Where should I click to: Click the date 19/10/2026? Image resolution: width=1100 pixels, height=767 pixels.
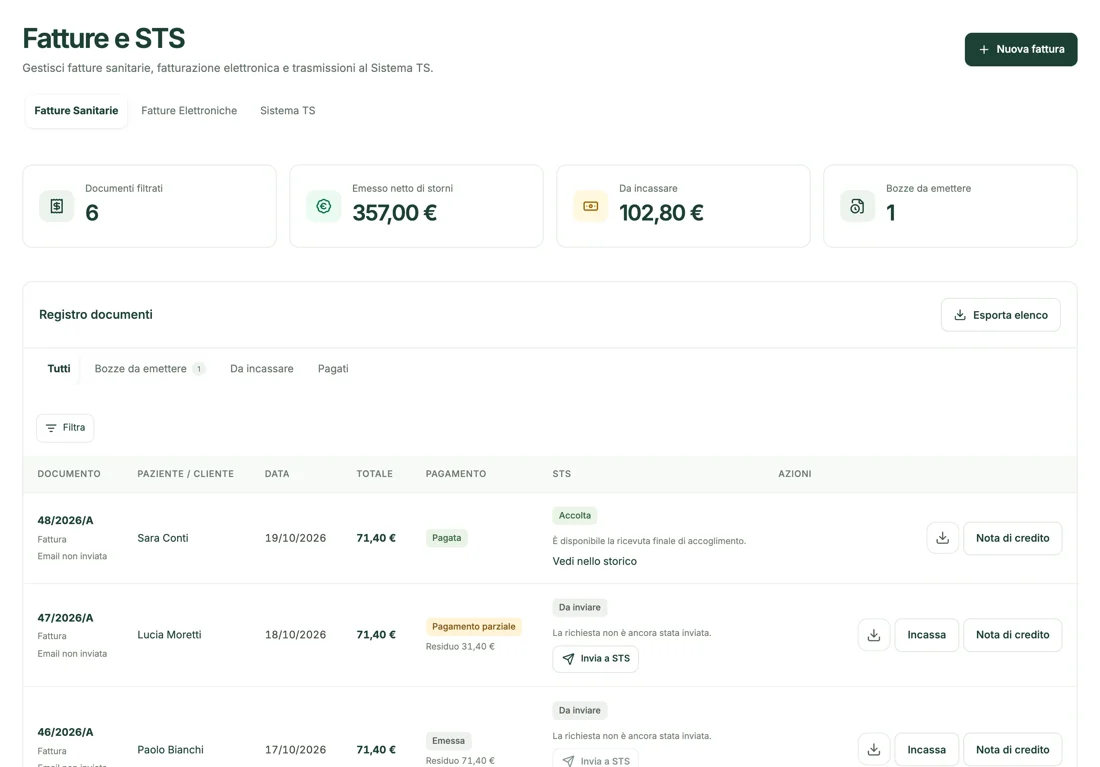(x=295, y=538)
